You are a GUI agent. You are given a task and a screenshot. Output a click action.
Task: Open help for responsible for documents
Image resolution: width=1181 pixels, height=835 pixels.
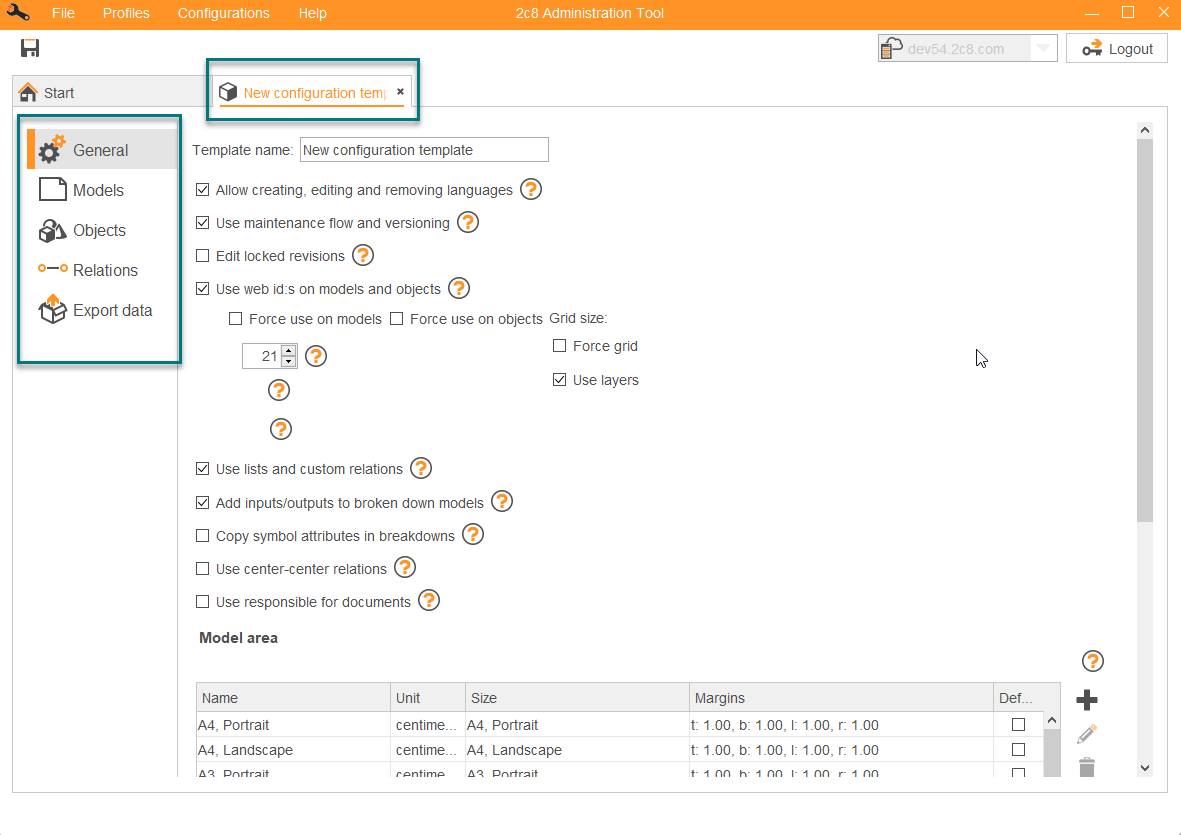coord(429,601)
